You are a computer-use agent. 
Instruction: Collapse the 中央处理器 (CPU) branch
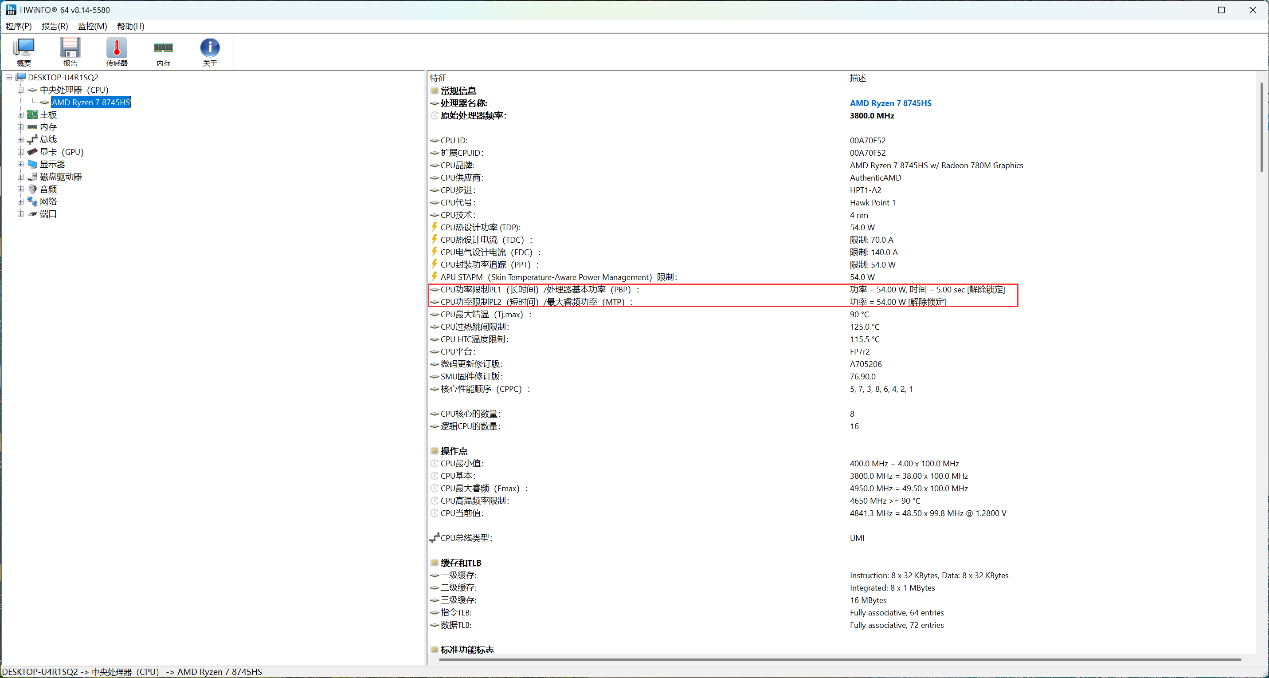click(x=20, y=90)
